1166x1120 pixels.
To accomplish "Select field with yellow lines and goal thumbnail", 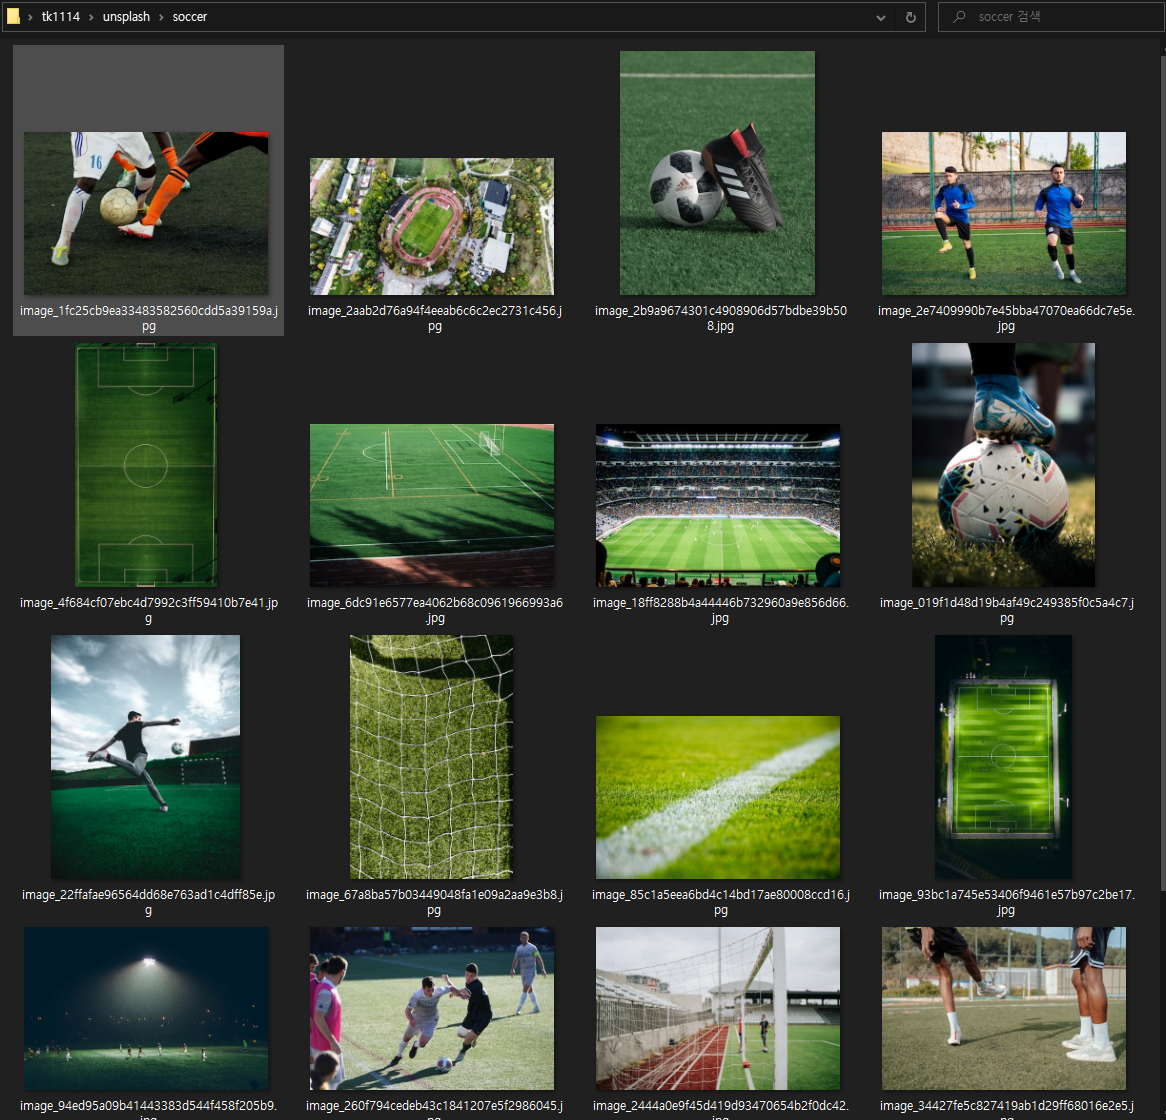I will (431, 505).
